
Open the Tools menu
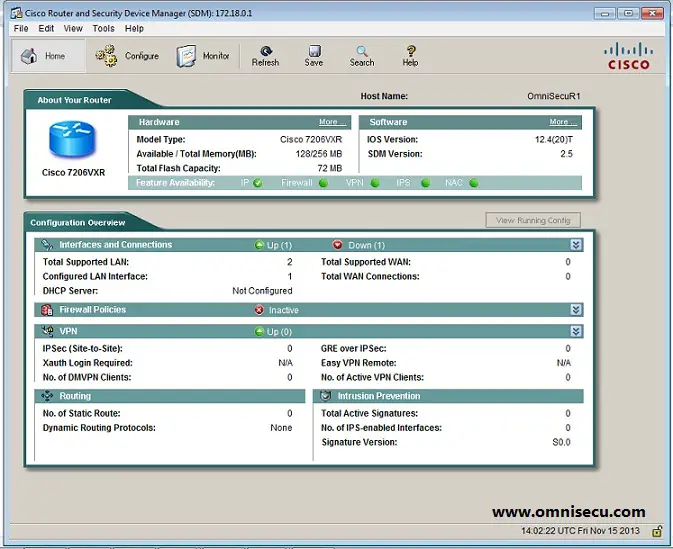click(103, 28)
